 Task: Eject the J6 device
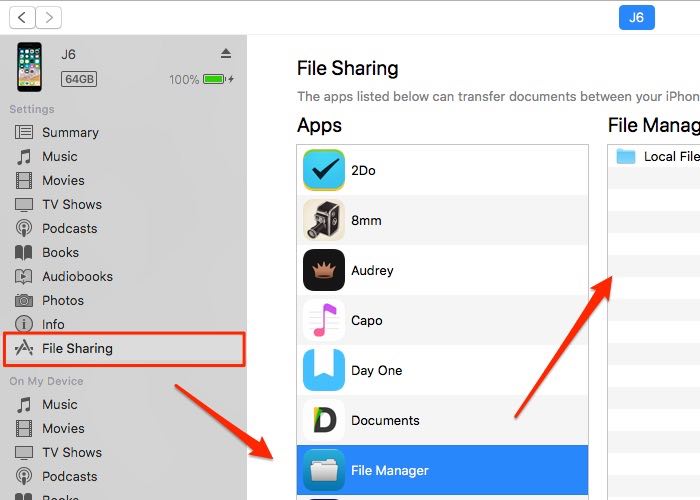click(226, 54)
